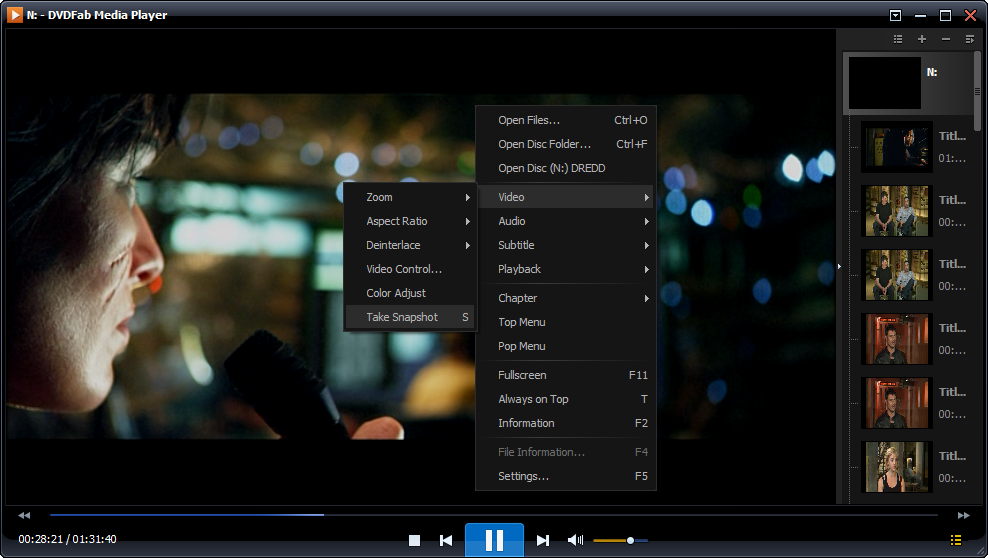
Task: Click the playlist sort icon
Action: point(970,39)
